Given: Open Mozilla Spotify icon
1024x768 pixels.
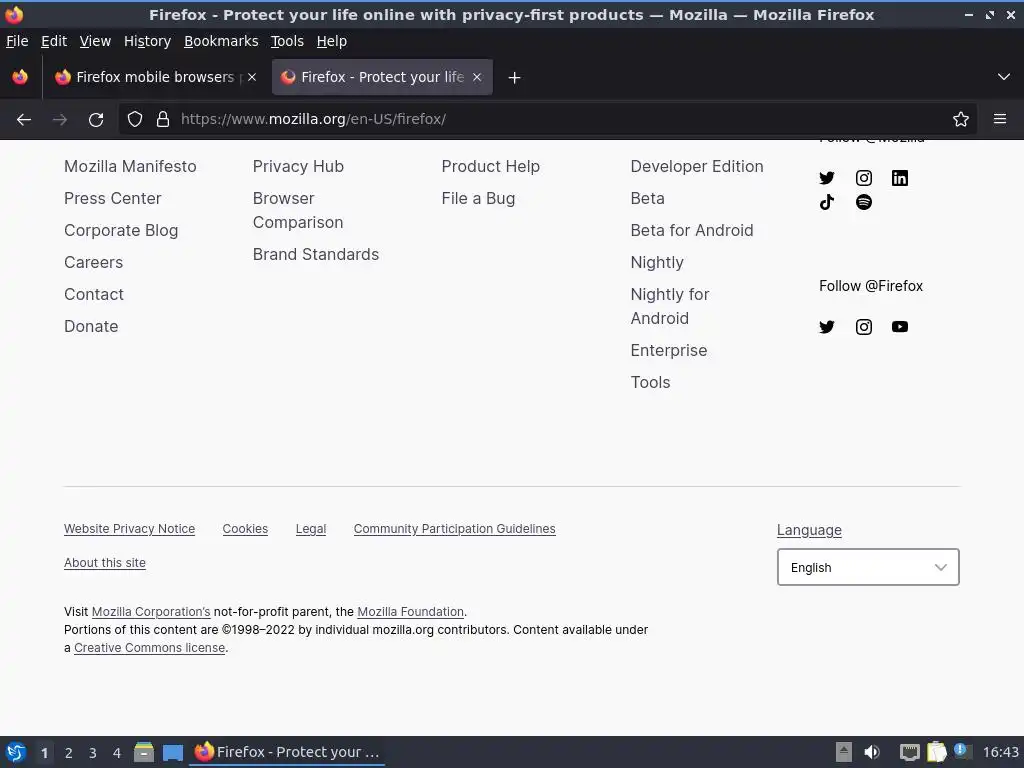Looking at the screenshot, I should 863,202.
